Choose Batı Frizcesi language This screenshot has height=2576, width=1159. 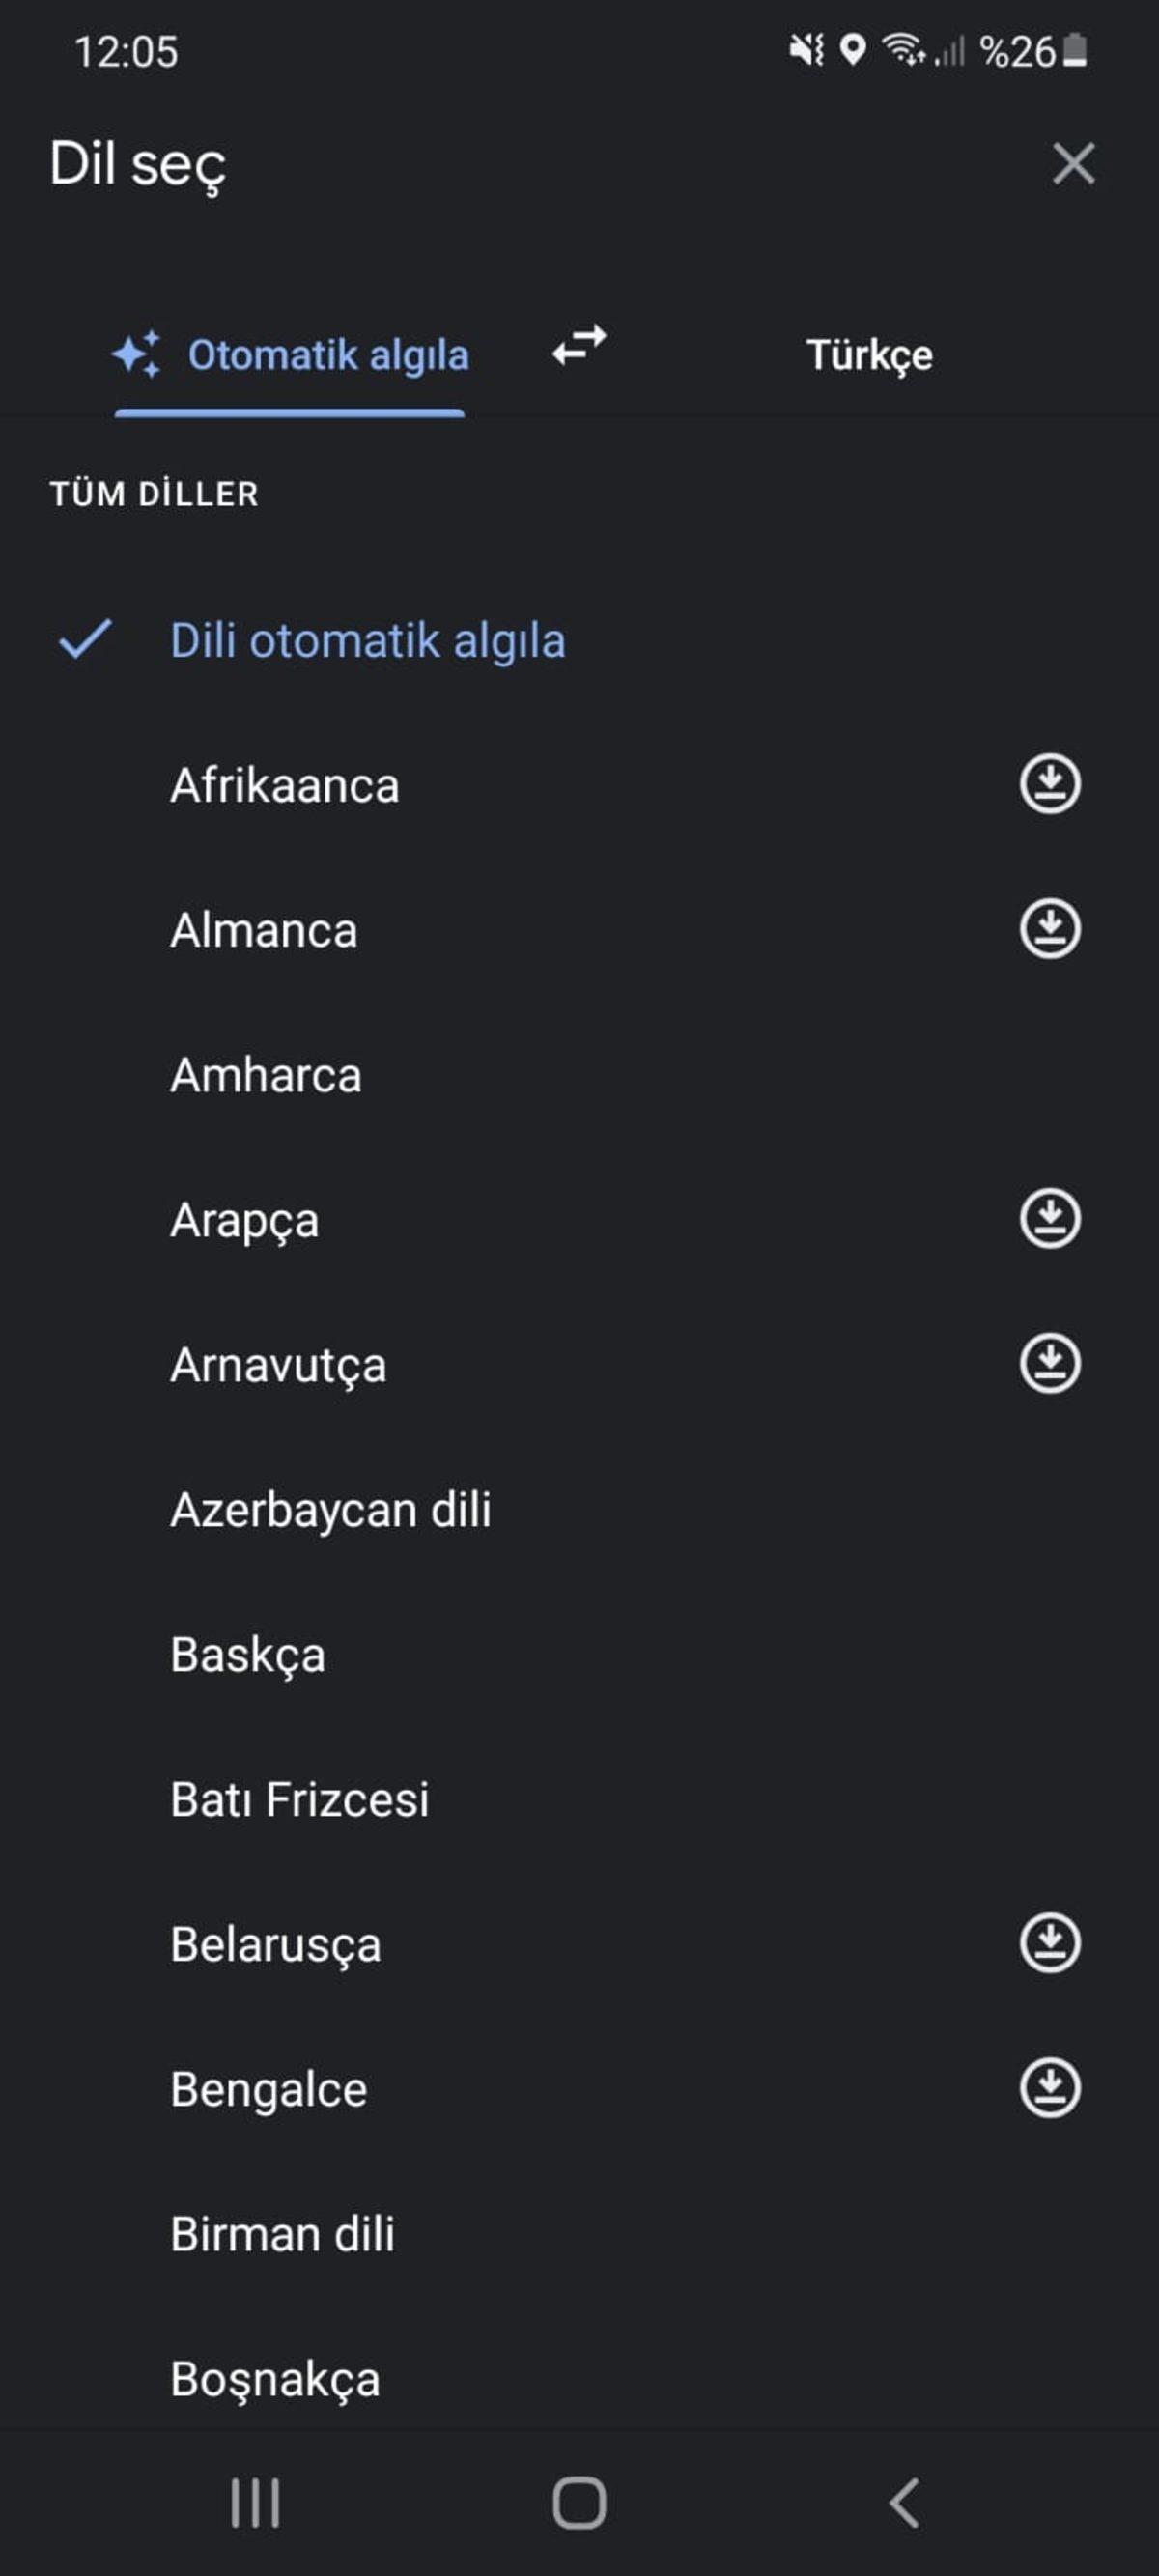tap(300, 1800)
